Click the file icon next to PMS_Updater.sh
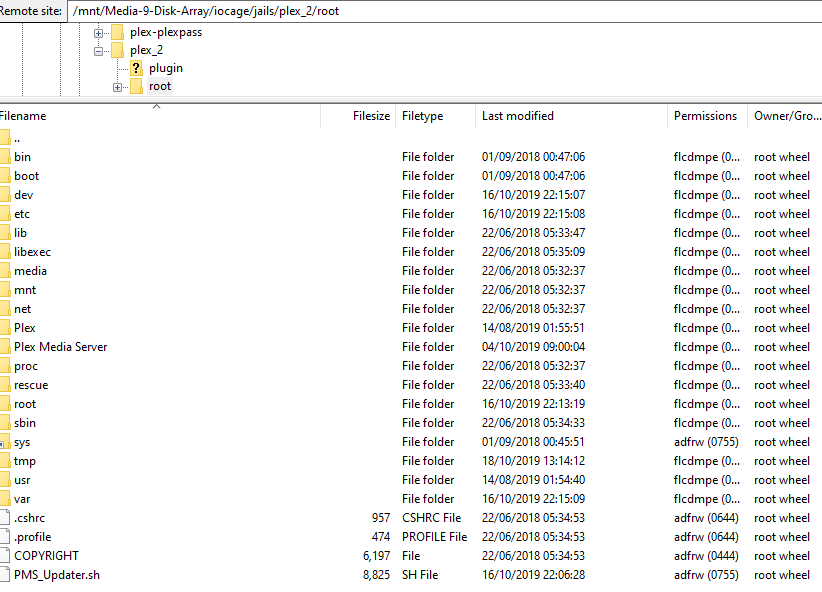This screenshot has height=592, width=822. tap(4, 575)
